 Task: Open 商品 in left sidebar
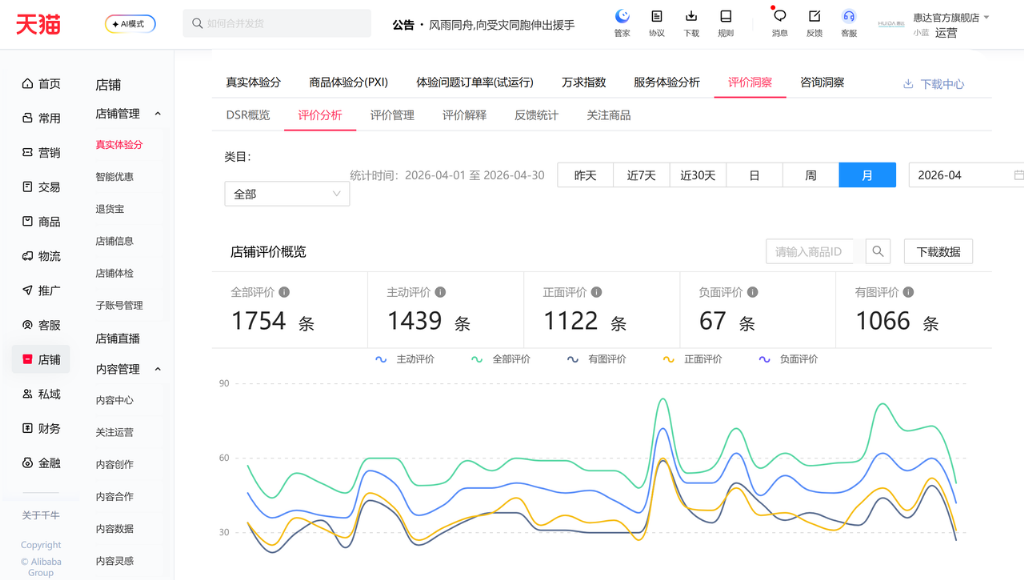tap(41, 221)
